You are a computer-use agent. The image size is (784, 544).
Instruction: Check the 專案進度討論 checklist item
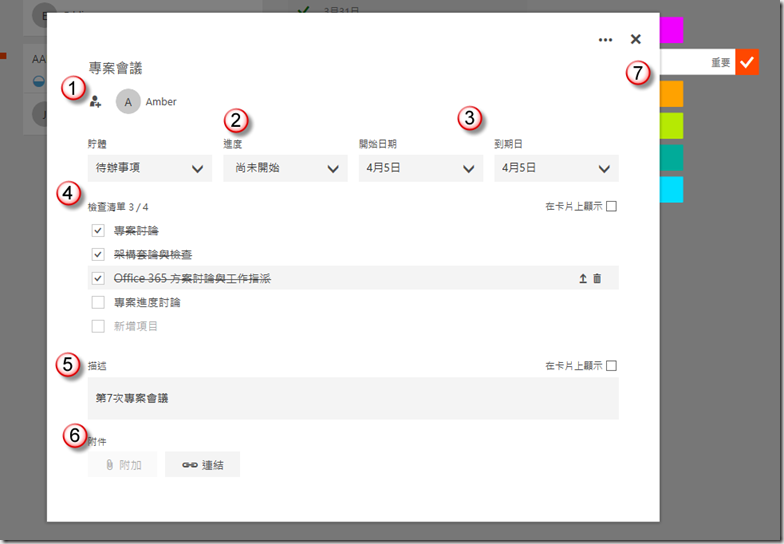(98, 302)
